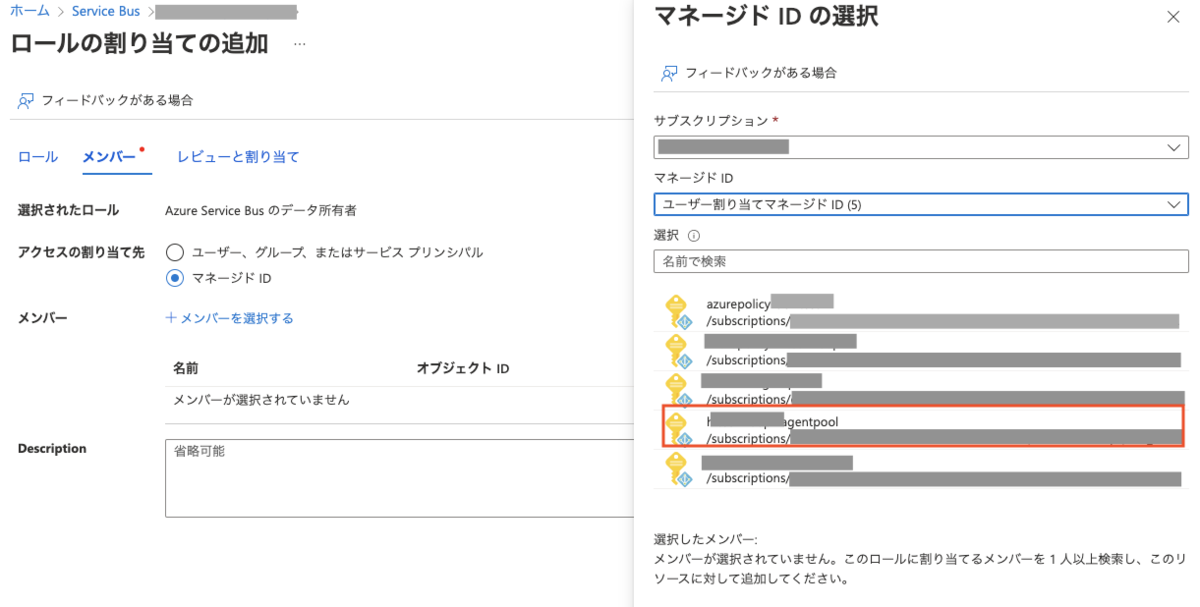The width and height of the screenshot is (1200, 607).
Task: Click the key icon for agentpool identity
Action: tap(679, 428)
